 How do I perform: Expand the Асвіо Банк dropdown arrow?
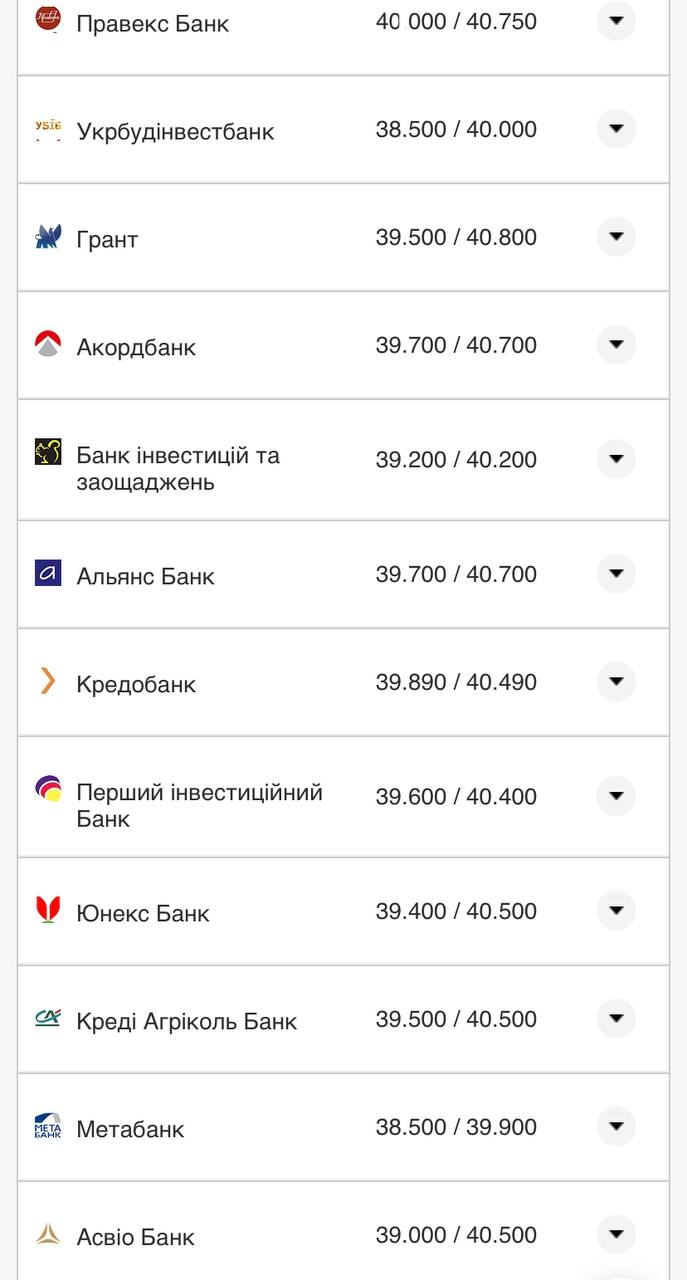click(x=616, y=1234)
